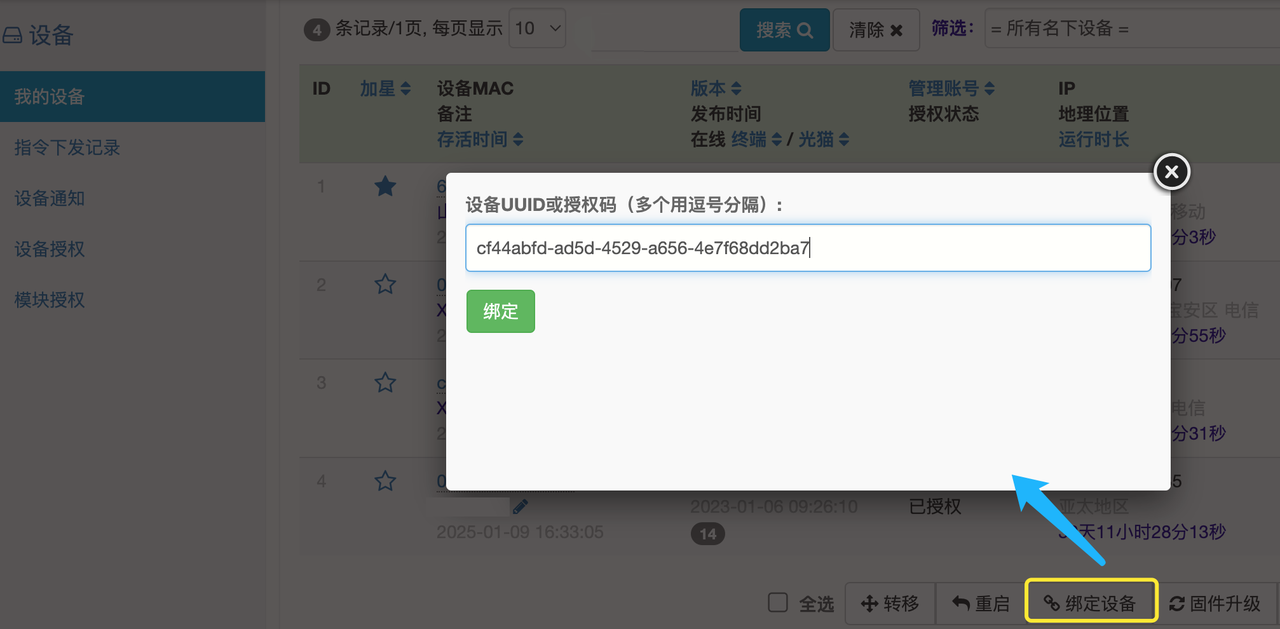The image size is (1280, 629).
Task: Click the green 绑定 button
Action: (500, 311)
